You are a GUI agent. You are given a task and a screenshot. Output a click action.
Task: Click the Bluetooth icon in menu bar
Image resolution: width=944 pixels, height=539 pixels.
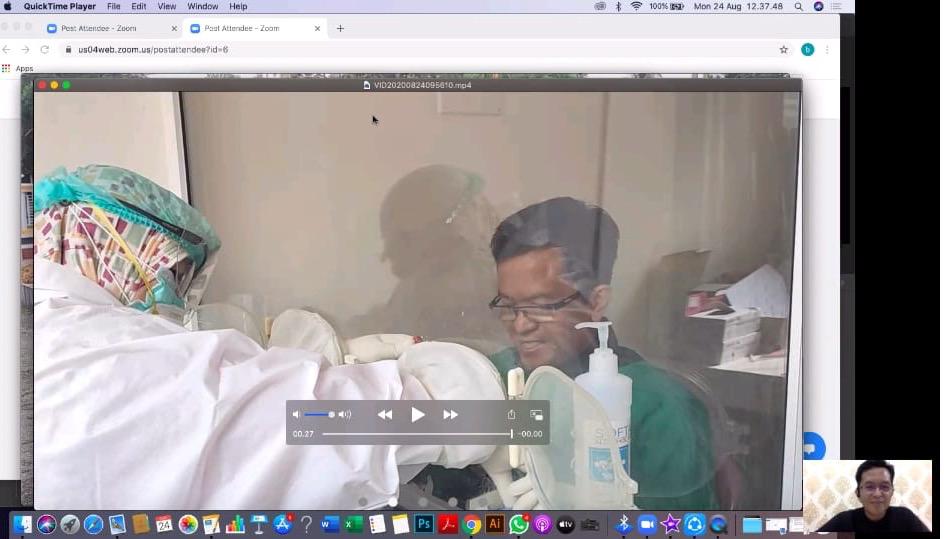click(x=618, y=6)
